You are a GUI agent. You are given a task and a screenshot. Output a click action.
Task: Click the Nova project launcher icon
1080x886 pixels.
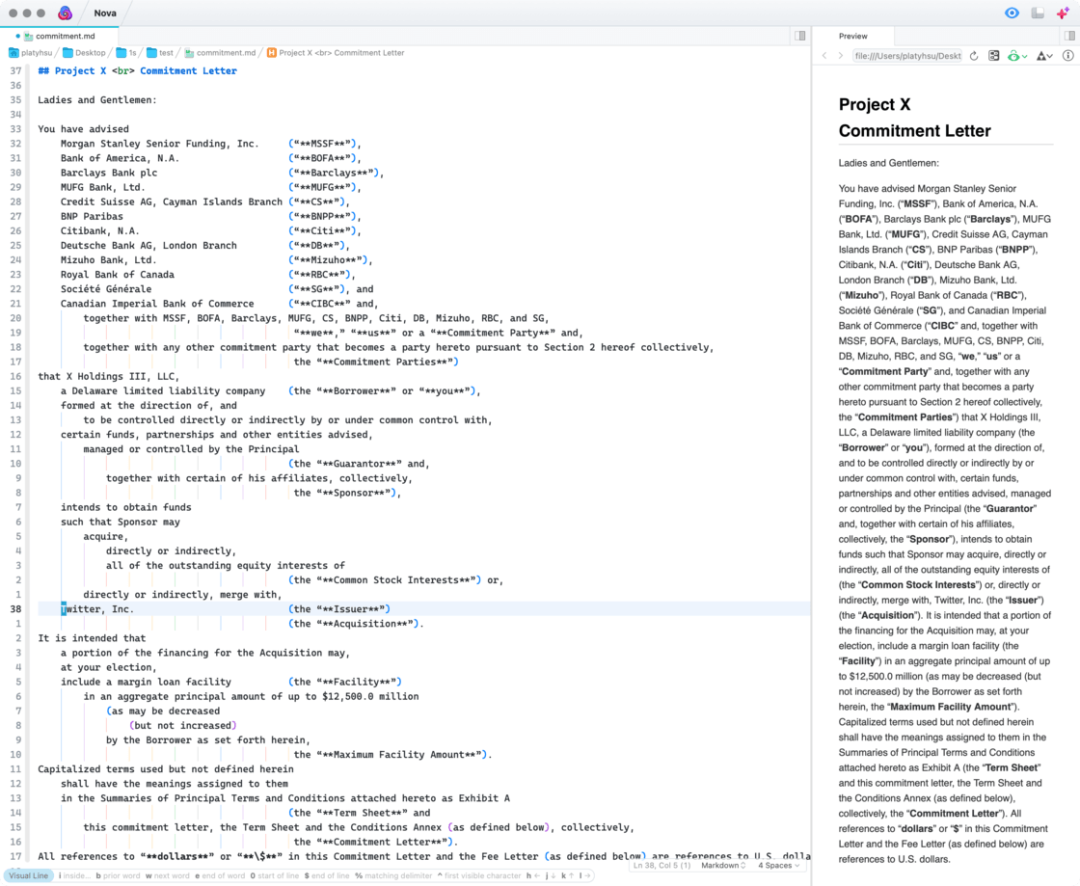[x=65, y=12]
